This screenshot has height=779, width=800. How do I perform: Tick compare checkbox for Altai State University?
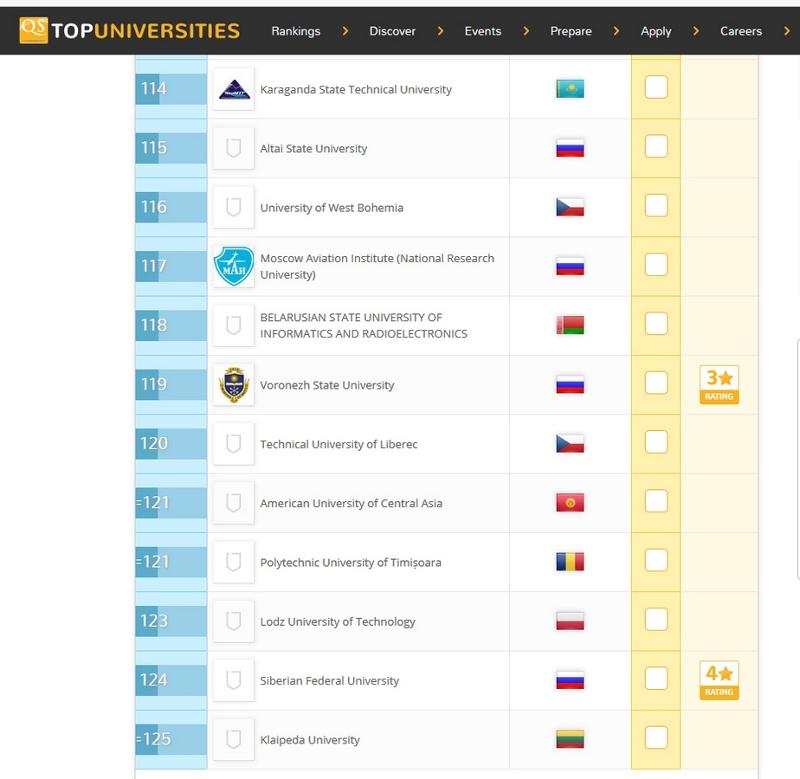[656, 148]
